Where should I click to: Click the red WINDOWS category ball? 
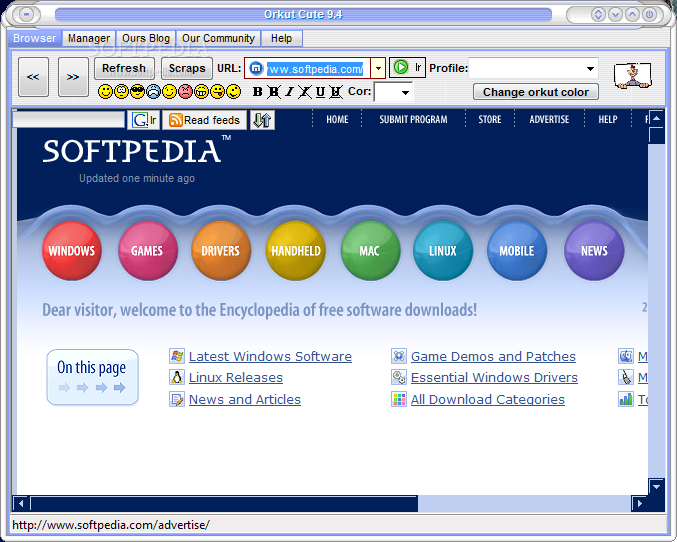point(72,250)
